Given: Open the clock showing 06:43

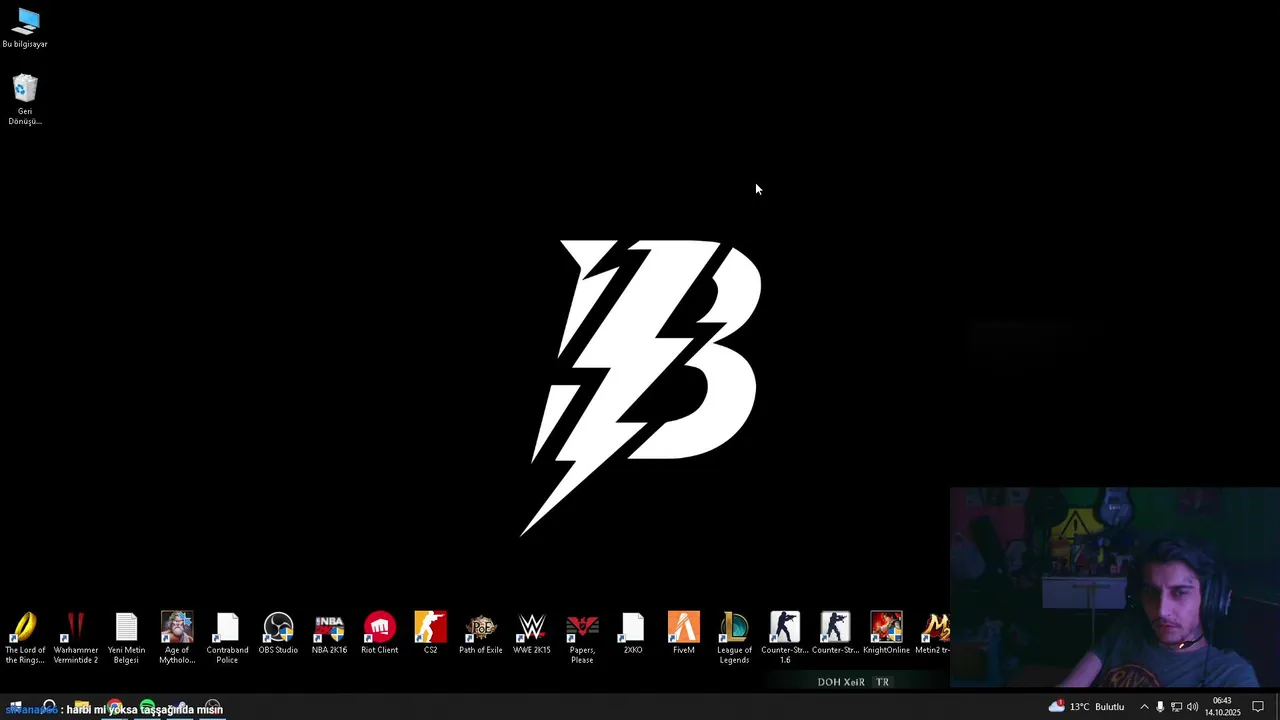Looking at the screenshot, I should point(1222,707).
